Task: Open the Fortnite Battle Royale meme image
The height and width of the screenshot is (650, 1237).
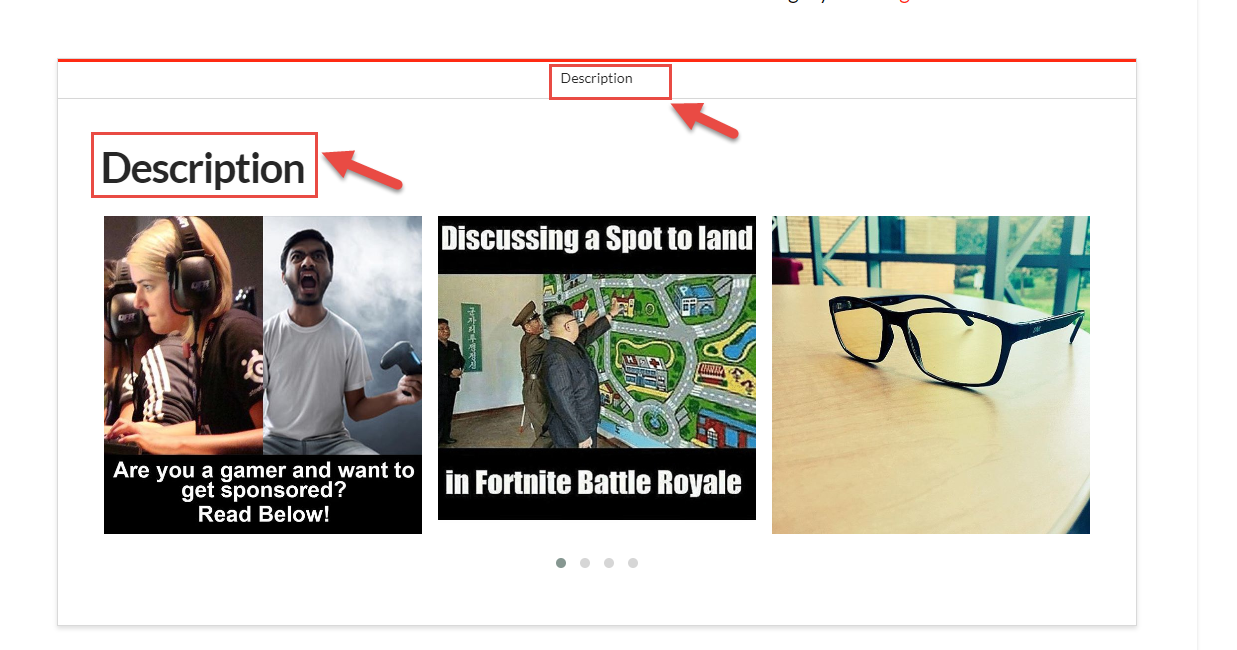Action: (x=597, y=368)
